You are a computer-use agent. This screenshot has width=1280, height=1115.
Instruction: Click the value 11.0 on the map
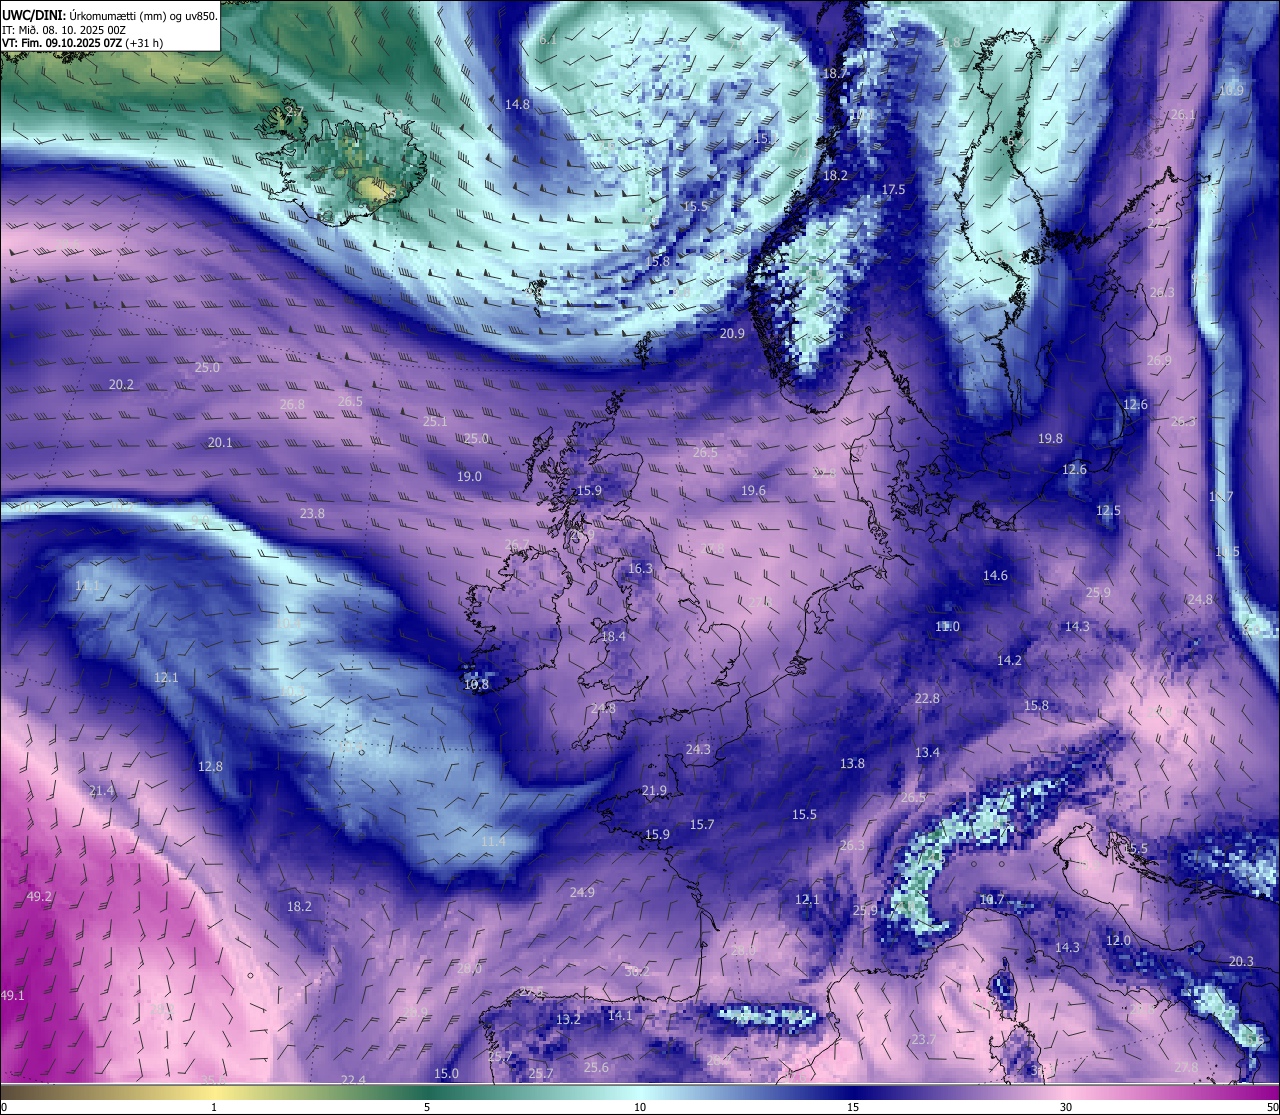[947, 626]
